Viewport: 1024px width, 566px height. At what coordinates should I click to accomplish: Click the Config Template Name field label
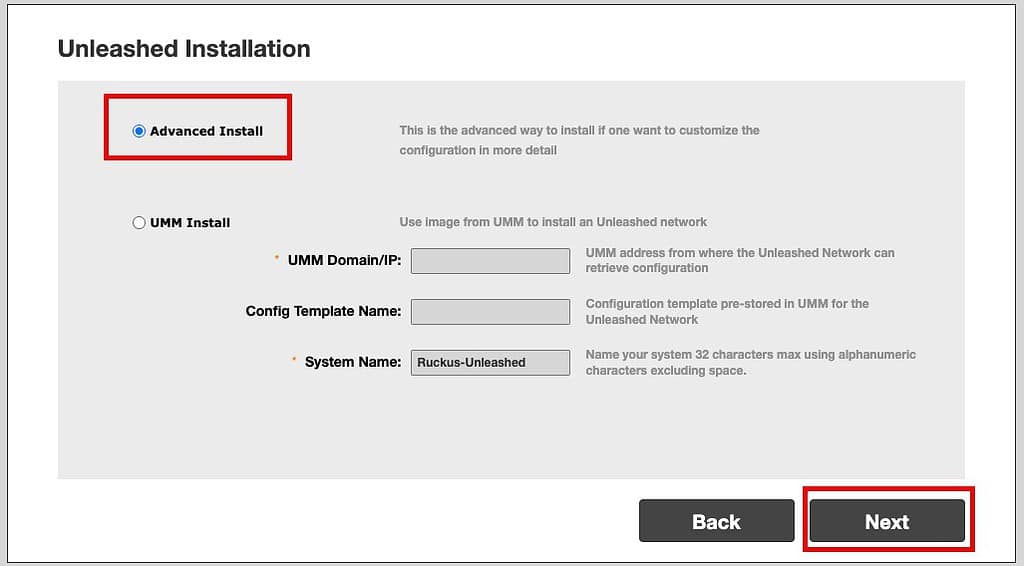click(x=323, y=311)
